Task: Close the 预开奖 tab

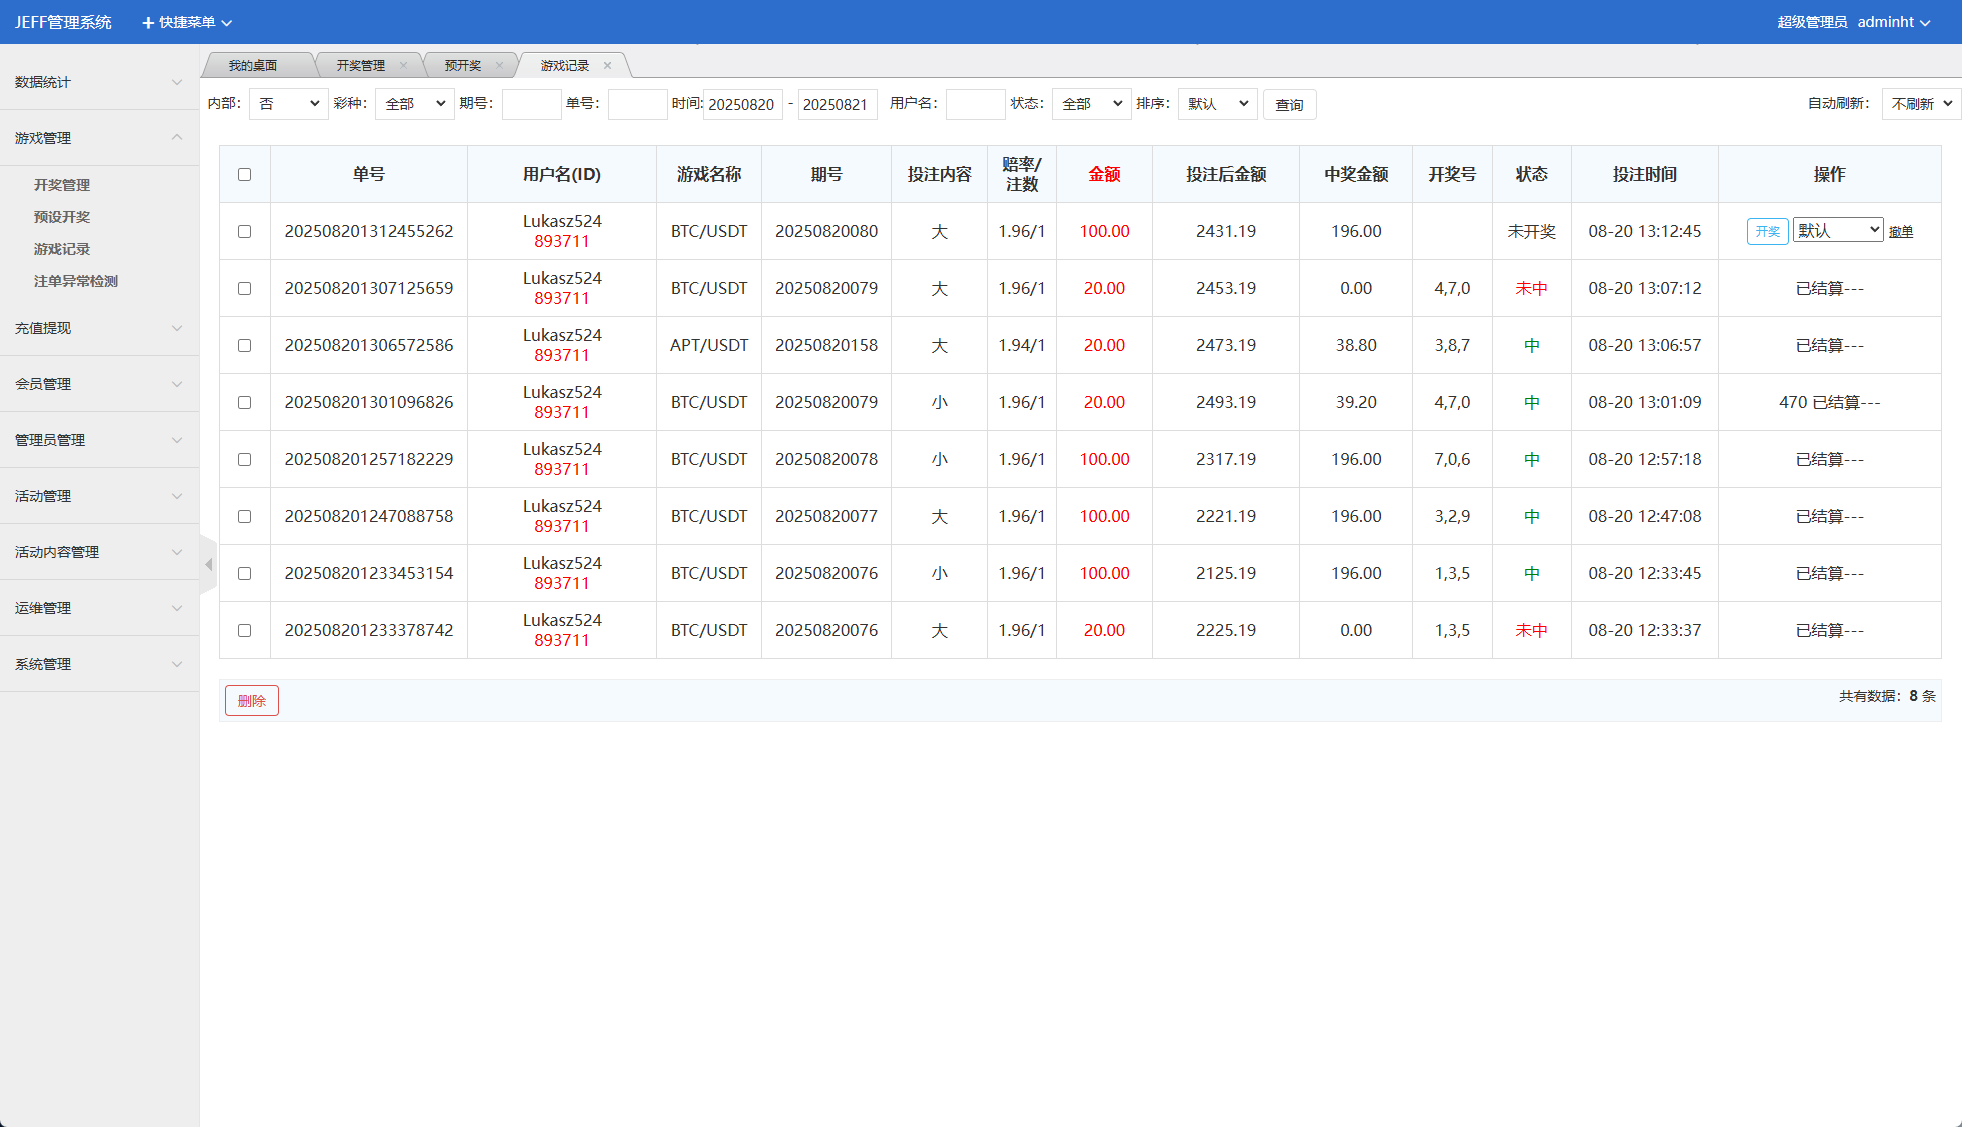Action: click(x=499, y=66)
